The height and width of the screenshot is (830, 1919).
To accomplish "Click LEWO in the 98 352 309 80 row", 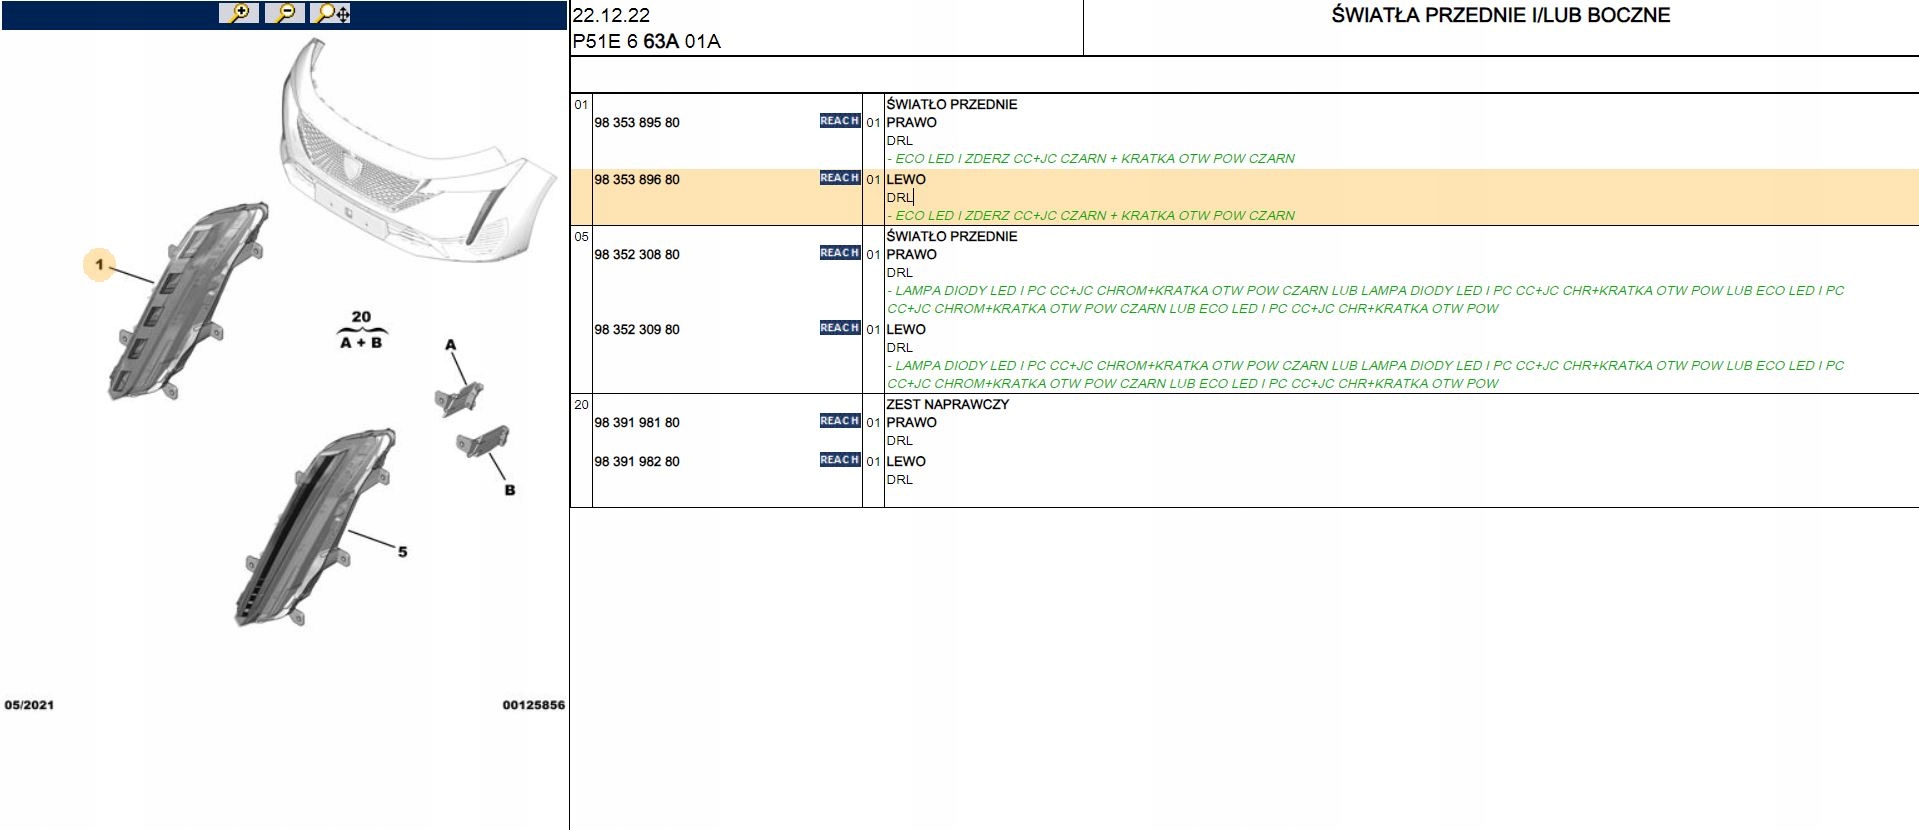I will tap(906, 330).
